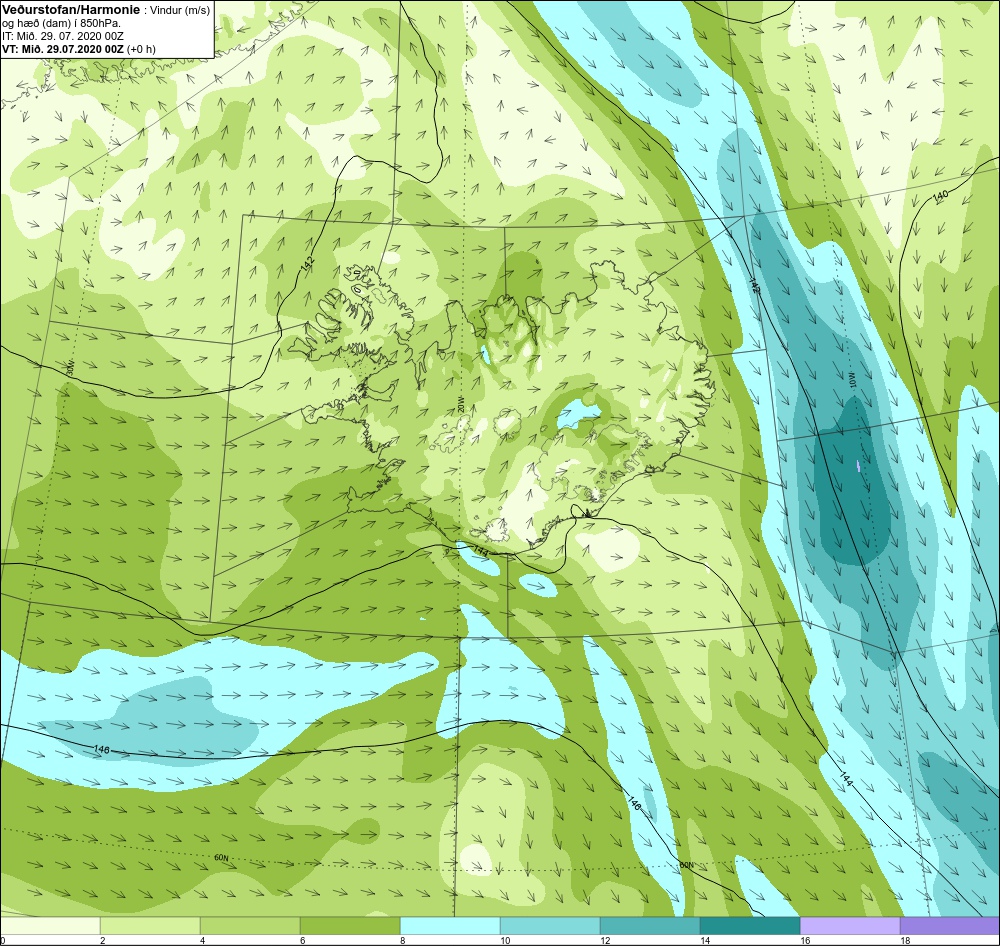Click the 'VT: Mið. 29.07.2020 00Z (+0 h)' line
The width and height of the screenshot is (1000, 946).
pyautogui.click(x=78, y=48)
